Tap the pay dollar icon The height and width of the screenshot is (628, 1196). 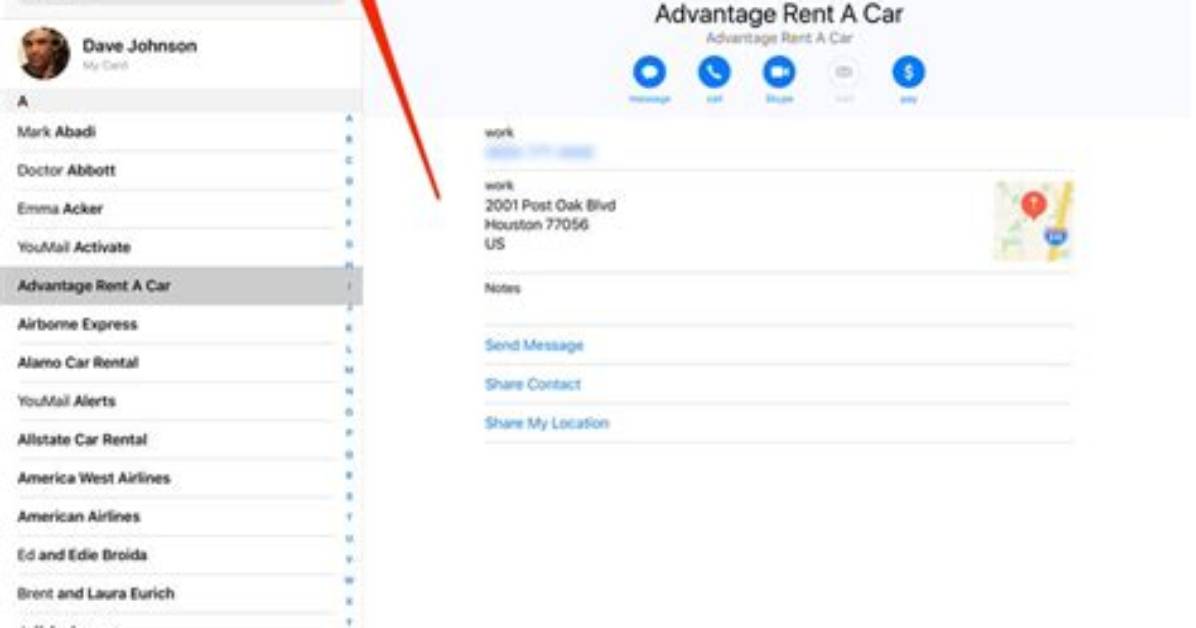click(908, 72)
